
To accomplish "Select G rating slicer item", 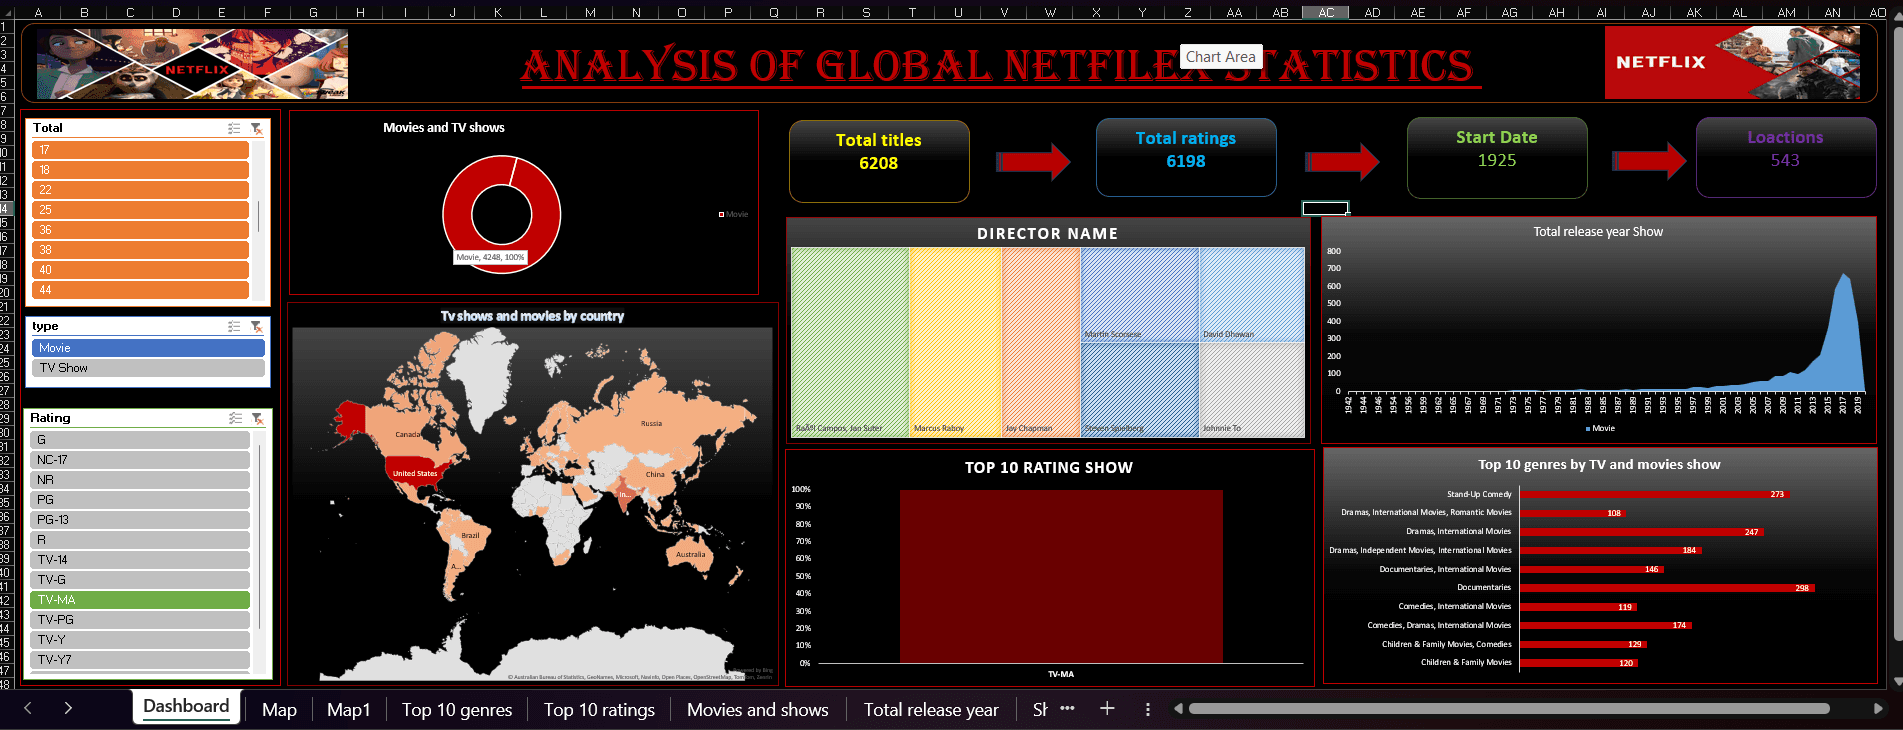I will pos(140,440).
